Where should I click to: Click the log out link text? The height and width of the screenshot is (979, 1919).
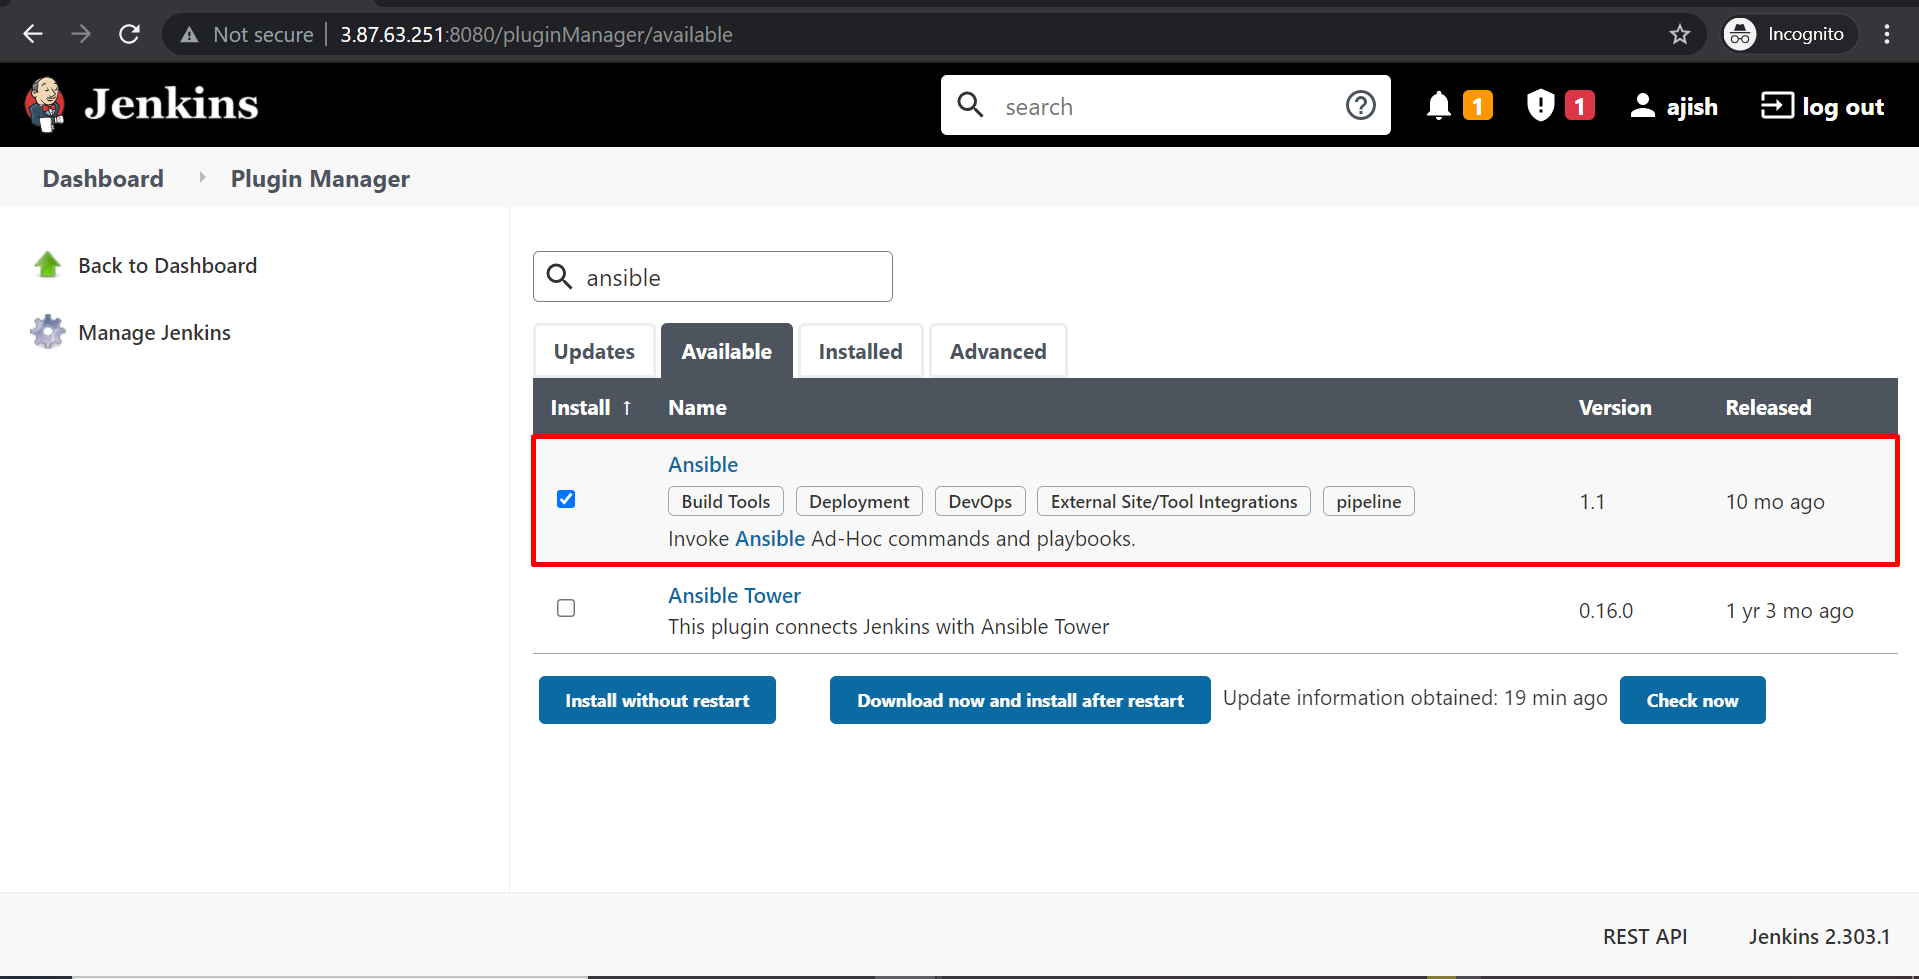tap(1843, 106)
